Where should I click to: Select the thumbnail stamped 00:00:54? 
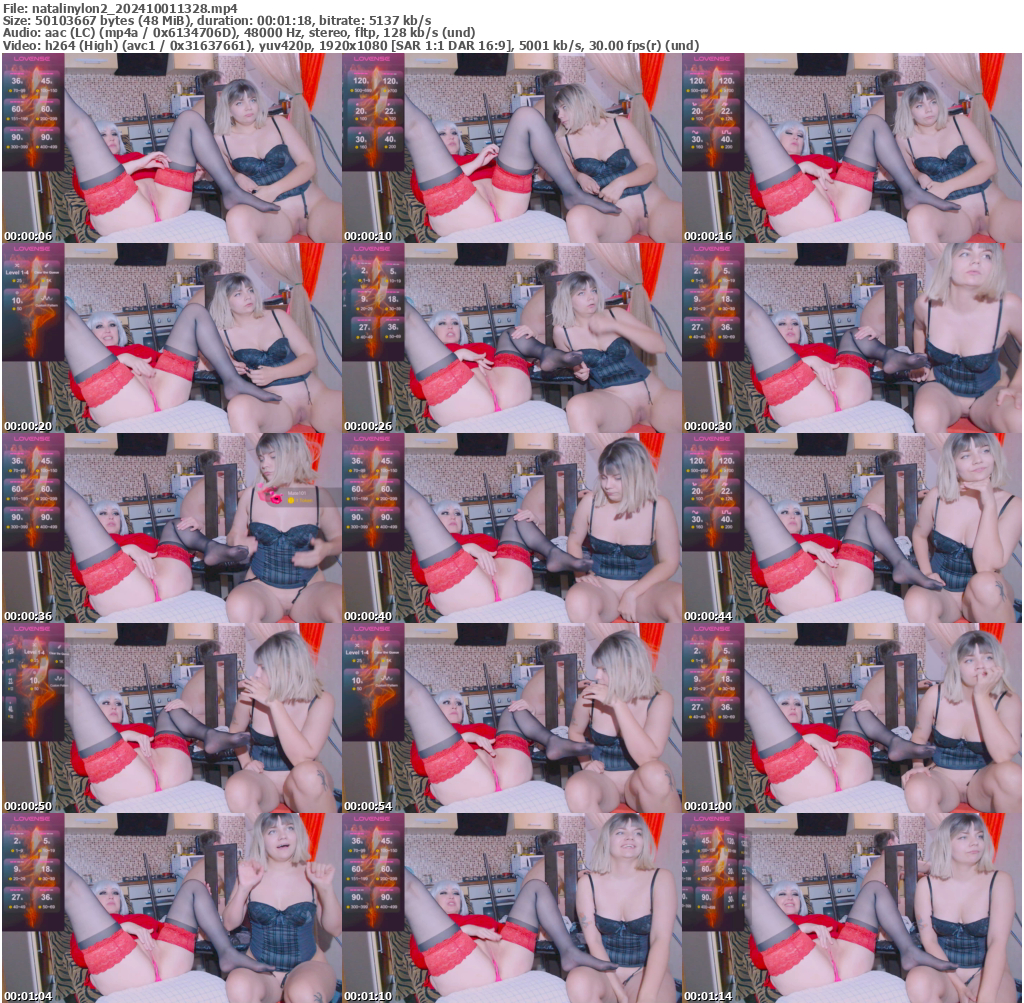pos(511,718)
